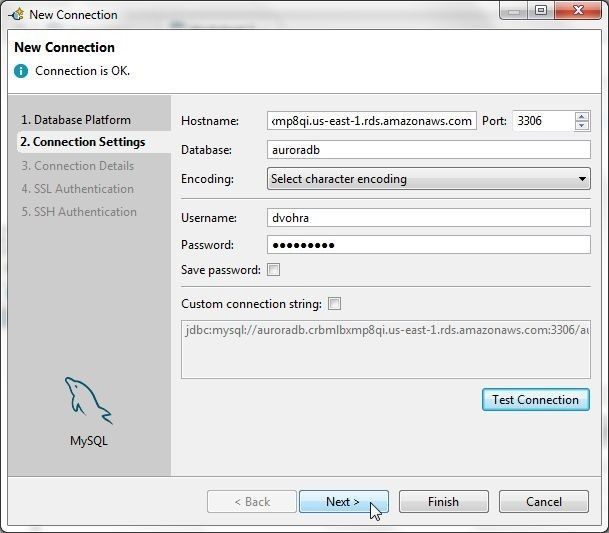Select step 2 Connection Settings
The image size is (609, 533).
pyautogui.click(x=83, y=142)
